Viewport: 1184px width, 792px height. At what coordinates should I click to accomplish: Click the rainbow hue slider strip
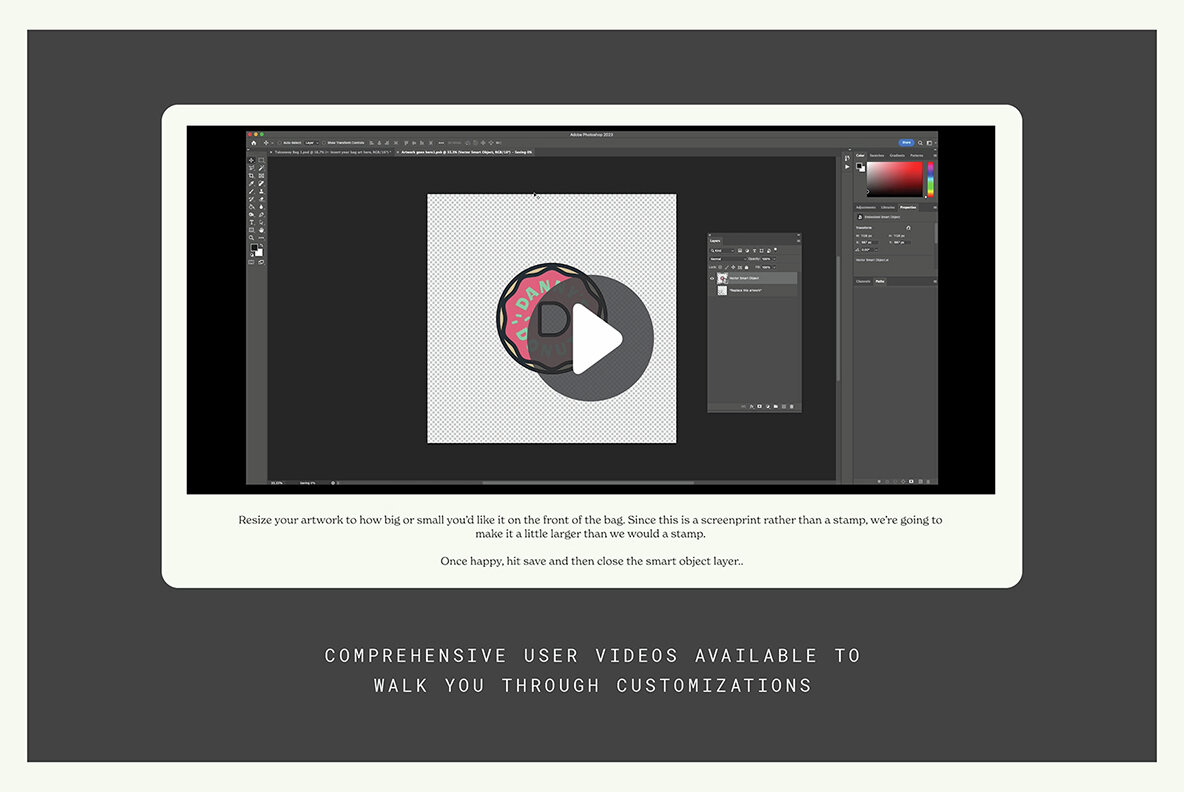point(930,180)
